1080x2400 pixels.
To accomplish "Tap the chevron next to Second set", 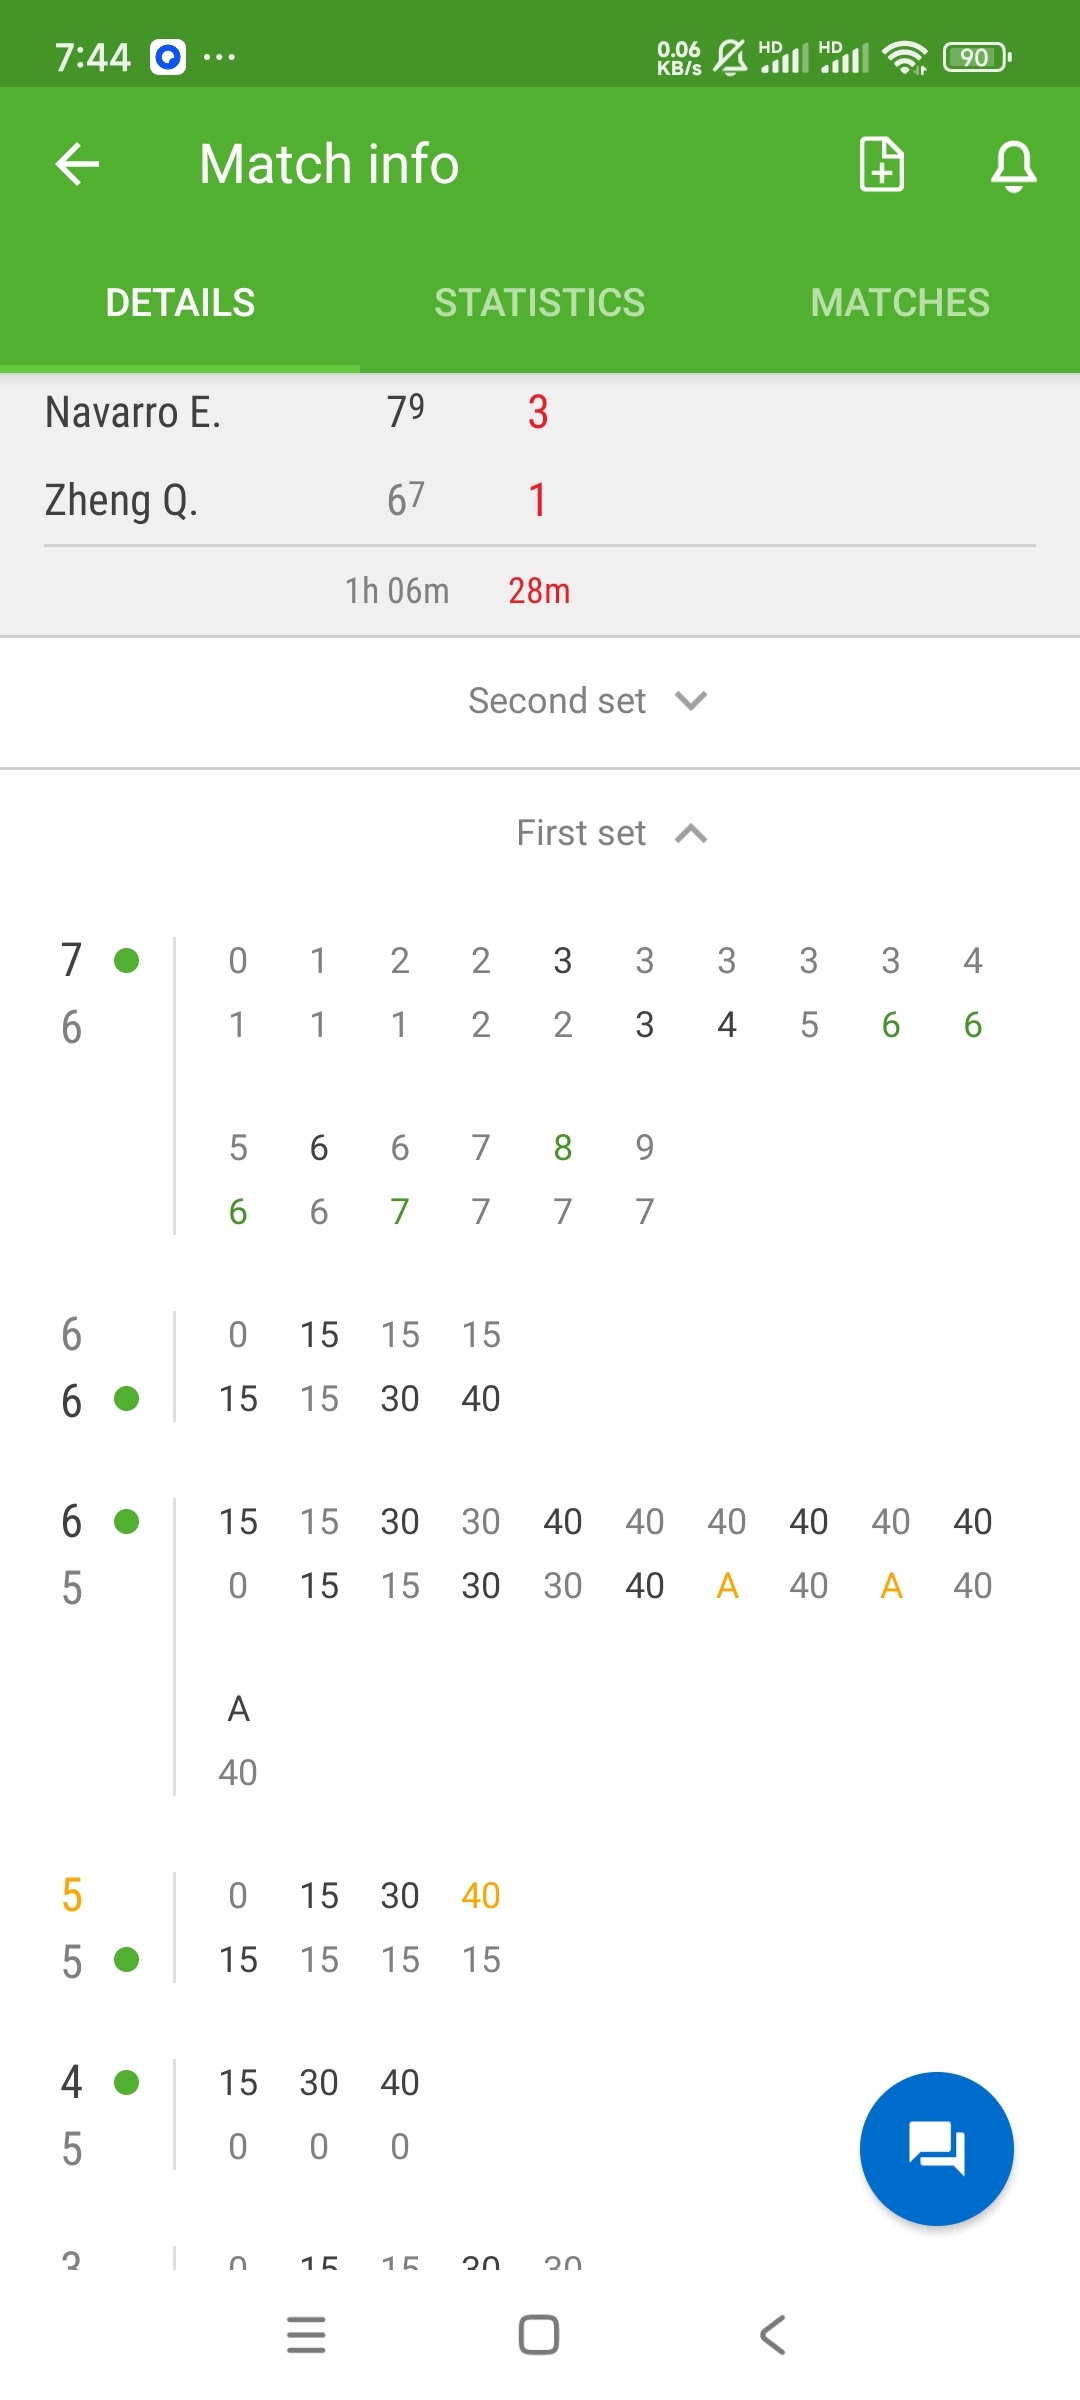I will coord(691,701).
